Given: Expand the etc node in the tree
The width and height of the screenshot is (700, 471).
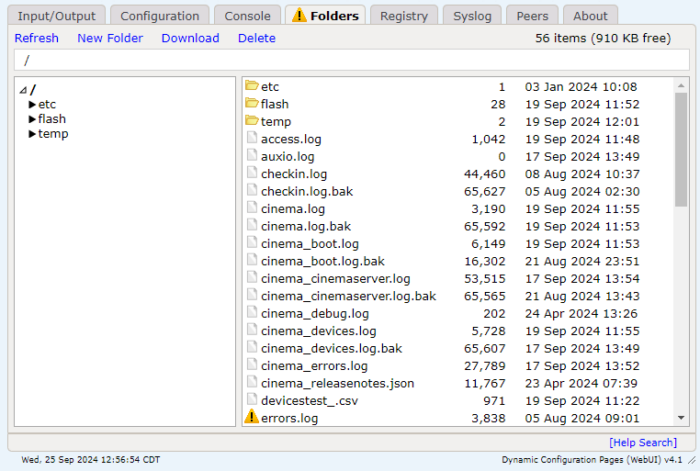Looking at the screenshot, I should point(32,104).
